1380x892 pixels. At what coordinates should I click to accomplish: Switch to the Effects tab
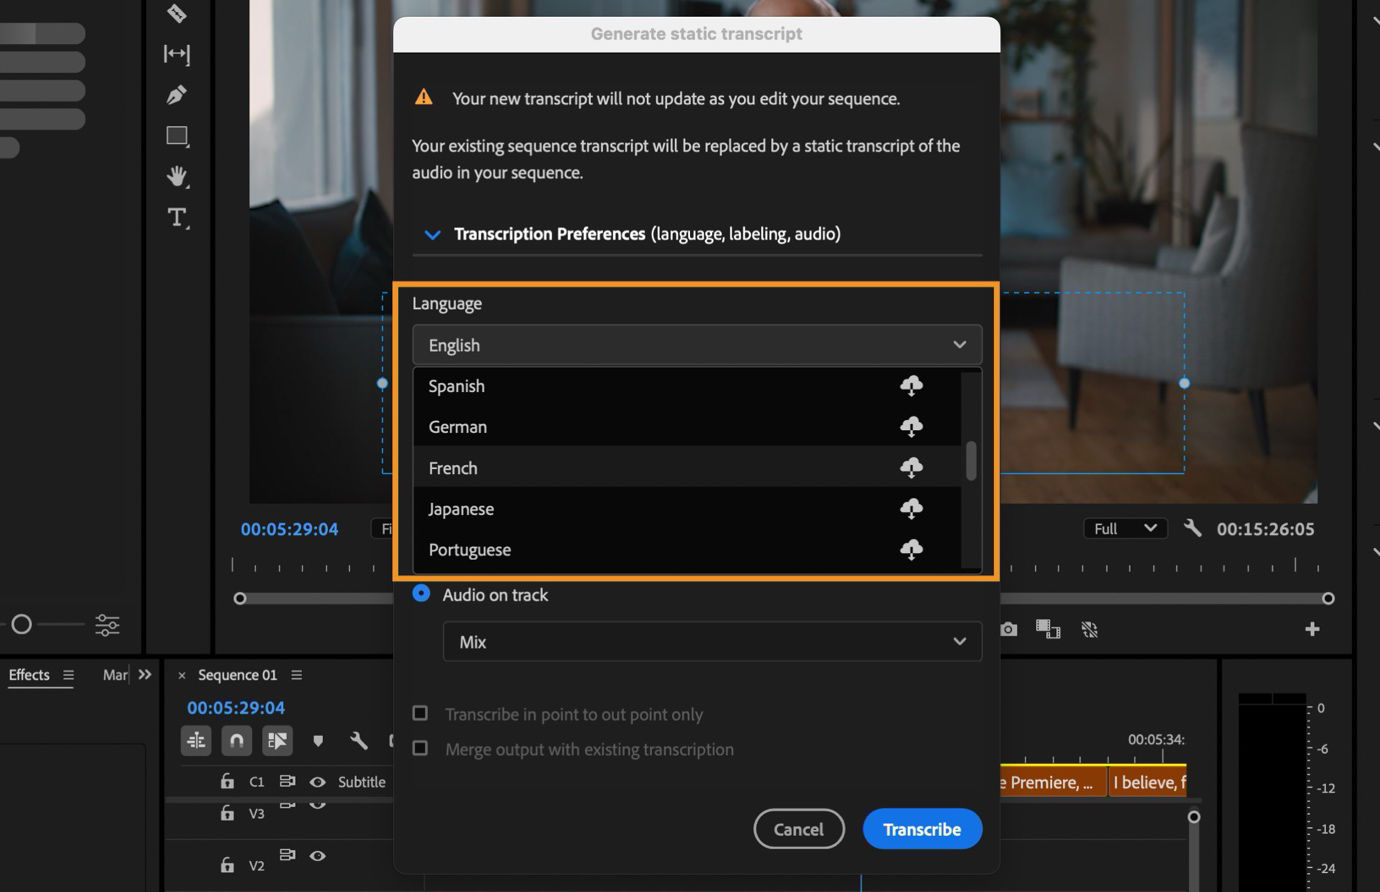click(29, 674)
